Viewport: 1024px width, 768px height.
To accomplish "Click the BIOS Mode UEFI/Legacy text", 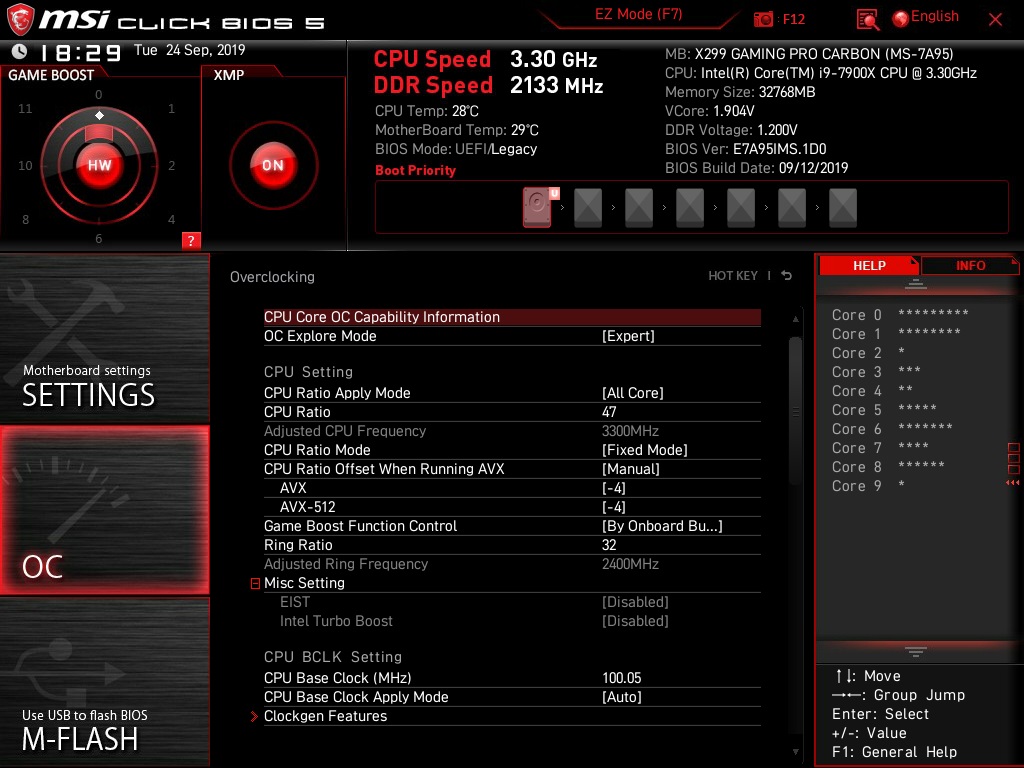I will coord(456,149).
